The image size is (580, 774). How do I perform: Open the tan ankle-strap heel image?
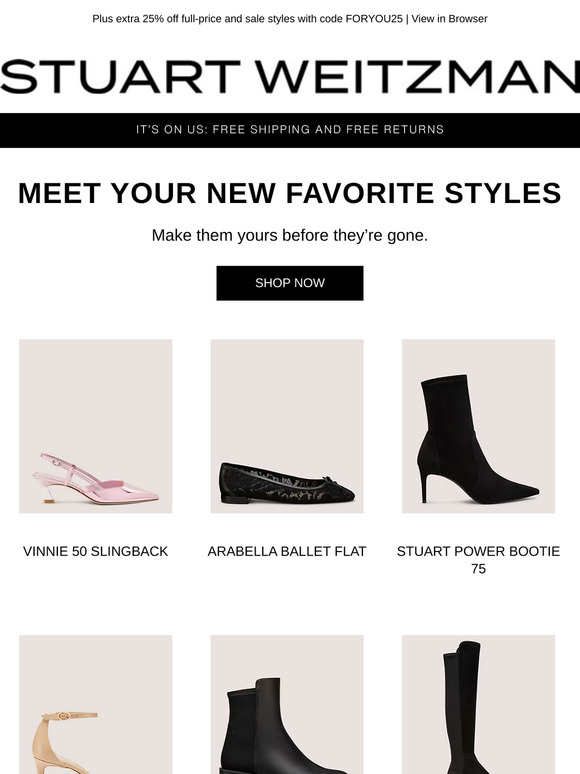[x=96, y=704]
